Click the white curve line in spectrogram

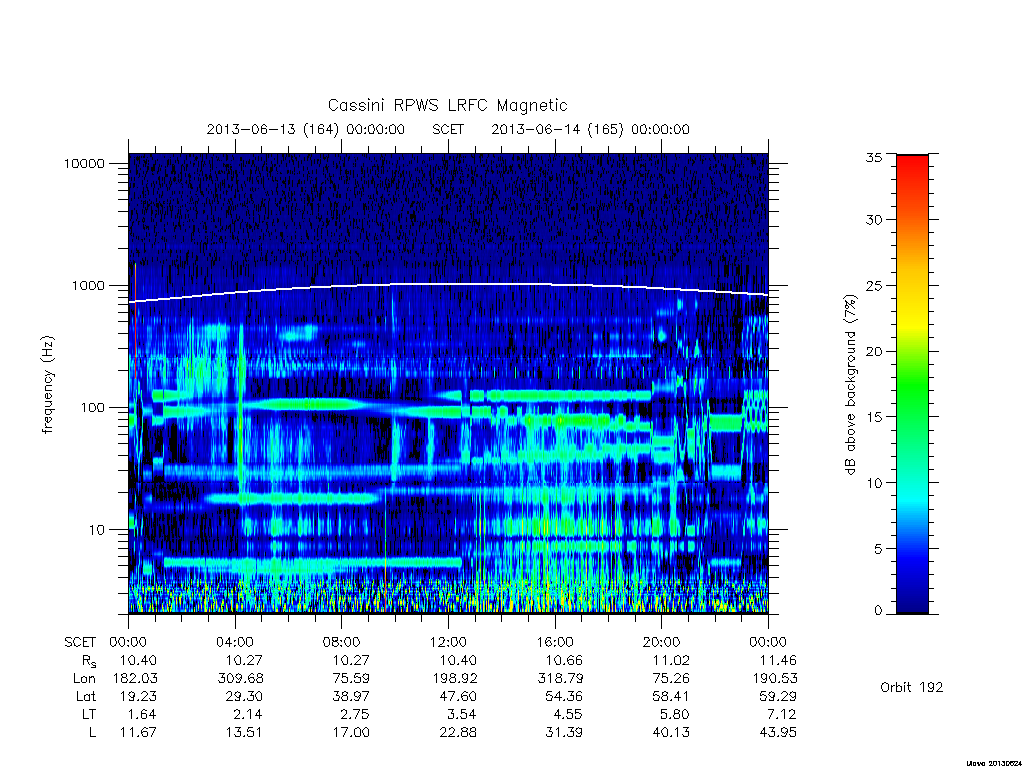pyautogui.click(x=448, y=283)
